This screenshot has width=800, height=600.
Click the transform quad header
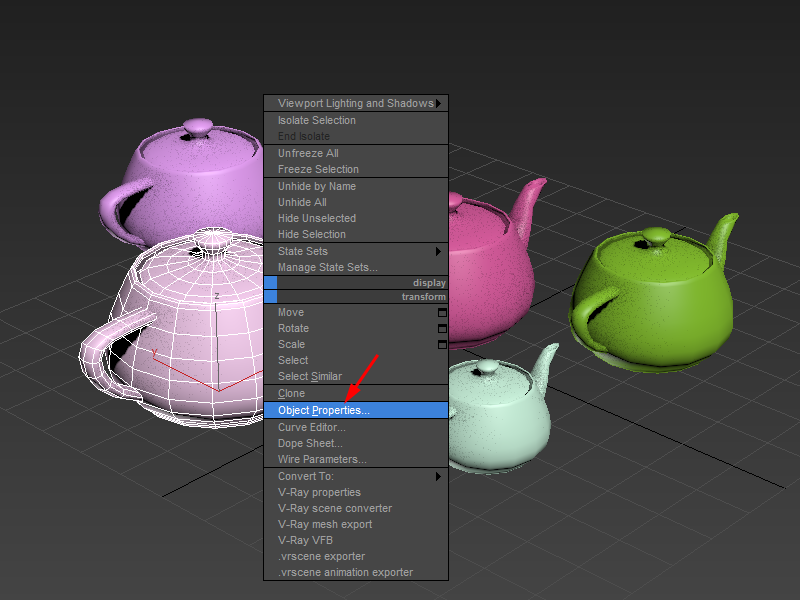pos(356,297)
